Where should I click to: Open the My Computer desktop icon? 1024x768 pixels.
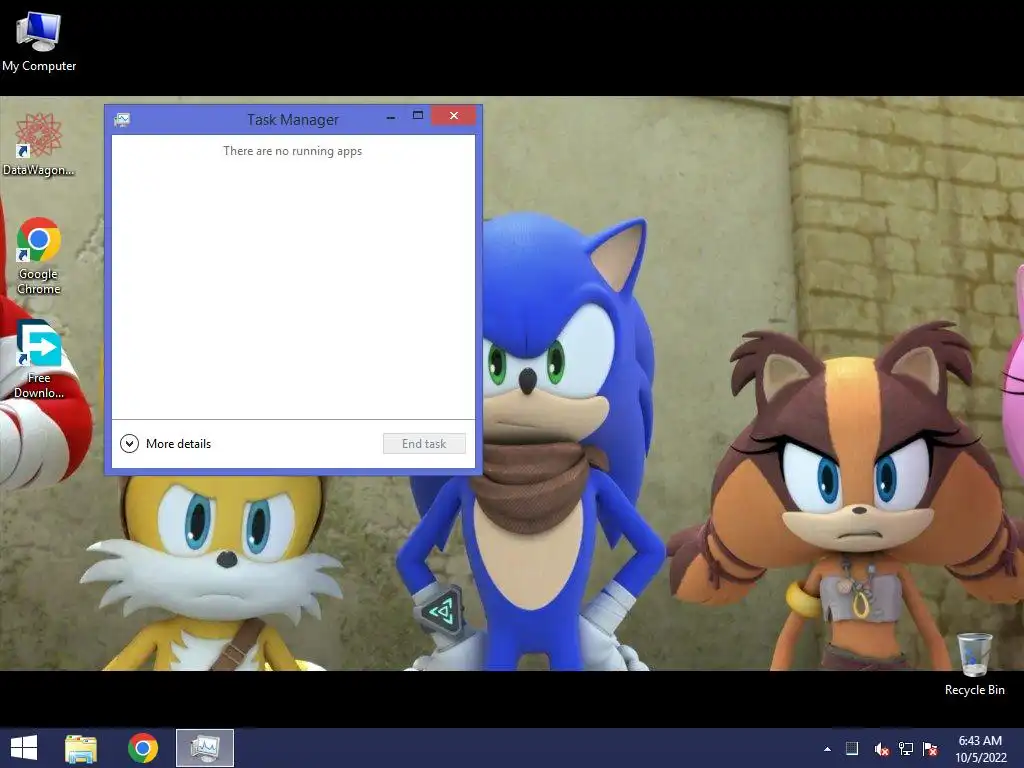(x=39, y=41)
